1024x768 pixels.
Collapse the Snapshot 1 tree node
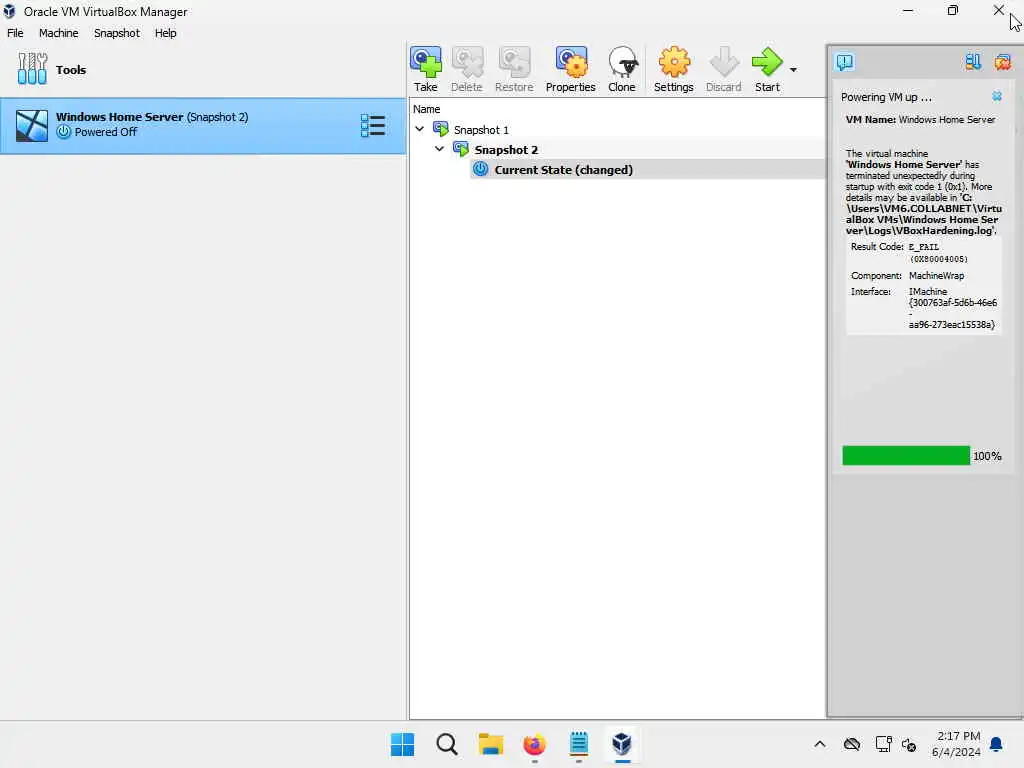(420, 129)
